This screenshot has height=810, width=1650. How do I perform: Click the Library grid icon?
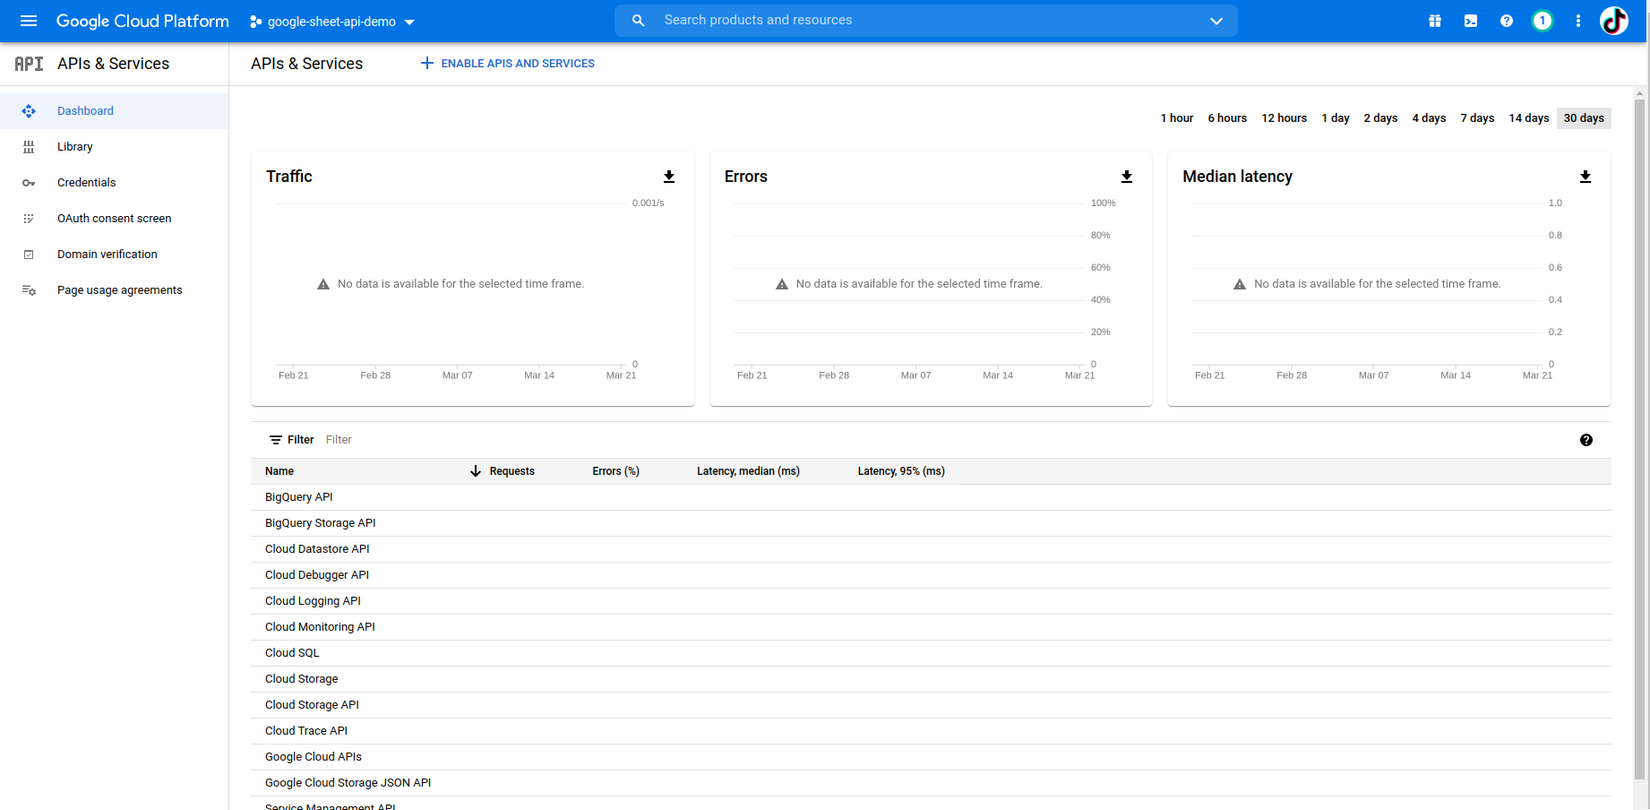pyautogui.click(x=29, y=147)
